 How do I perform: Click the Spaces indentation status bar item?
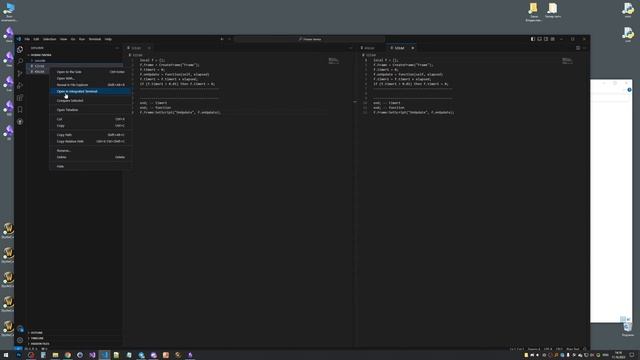tap(533, 349)
